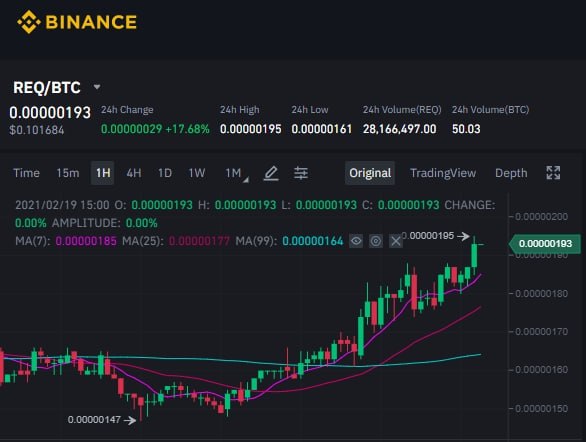Expand the 1M interval dropdown
586x442 pixels.
[237, 174]
